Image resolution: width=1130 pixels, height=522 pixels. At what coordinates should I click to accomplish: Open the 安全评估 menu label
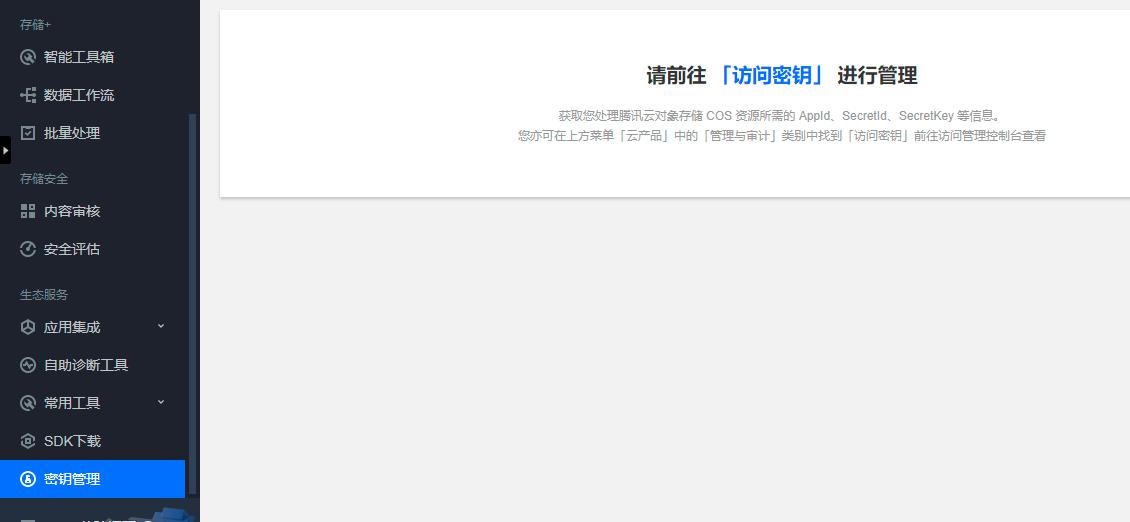tap(72, 249)
